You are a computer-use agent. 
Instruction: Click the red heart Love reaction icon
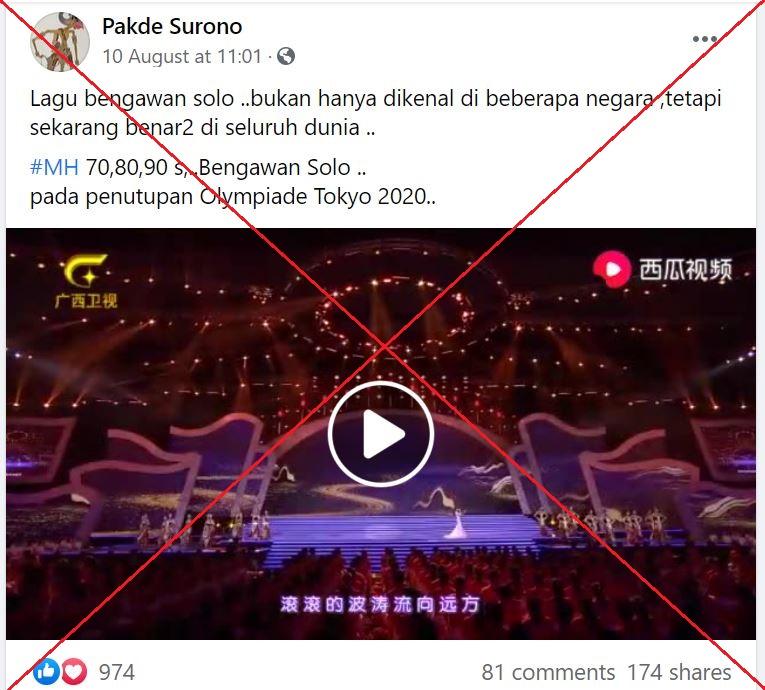74,671
